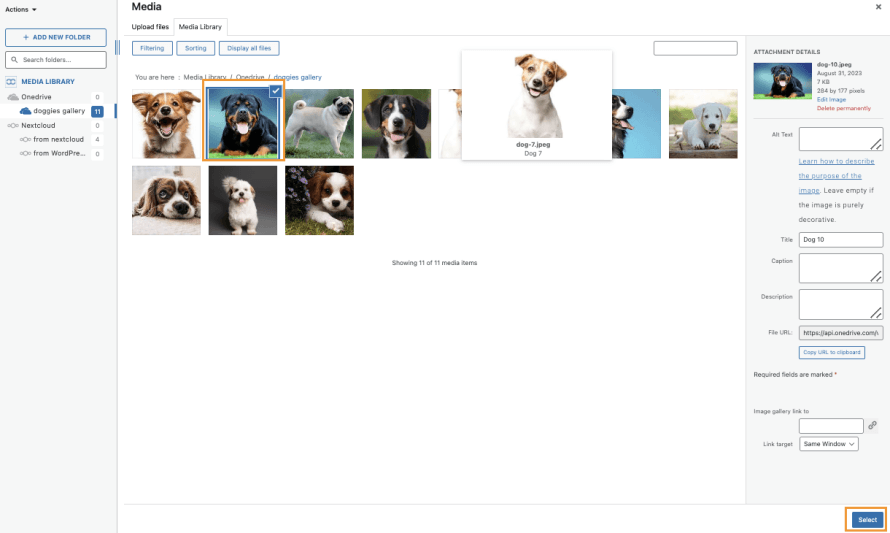Screen dimensions: 890x533
Task: Click the Nextcloud icon in sidebar
Action: 12,125
